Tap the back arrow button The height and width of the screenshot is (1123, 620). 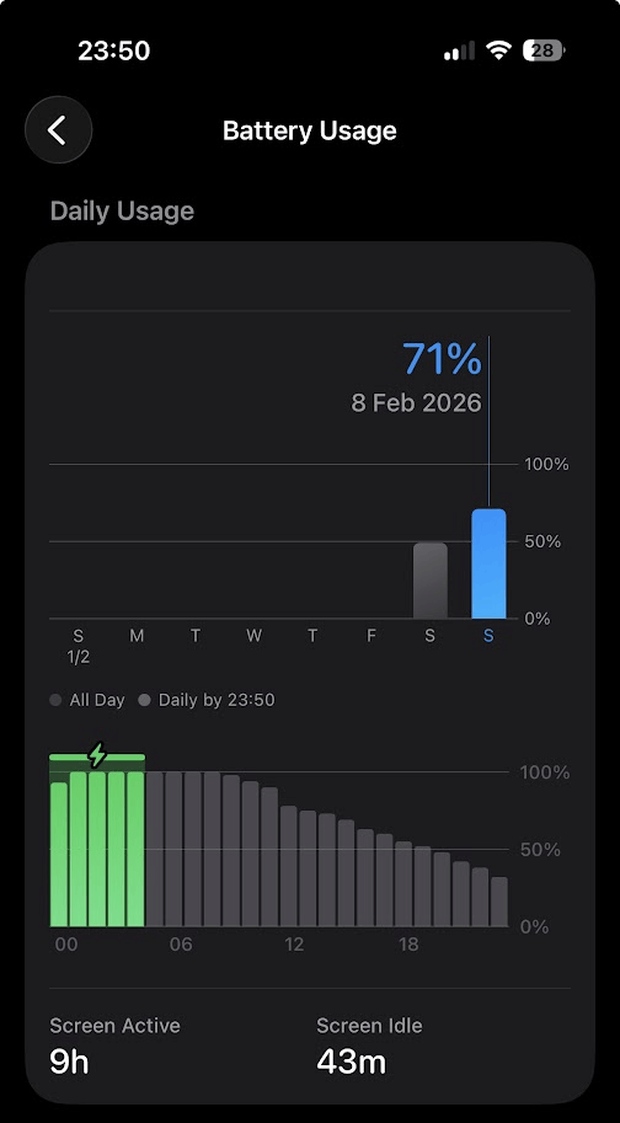pyautogui.click(x=58, y=130)
